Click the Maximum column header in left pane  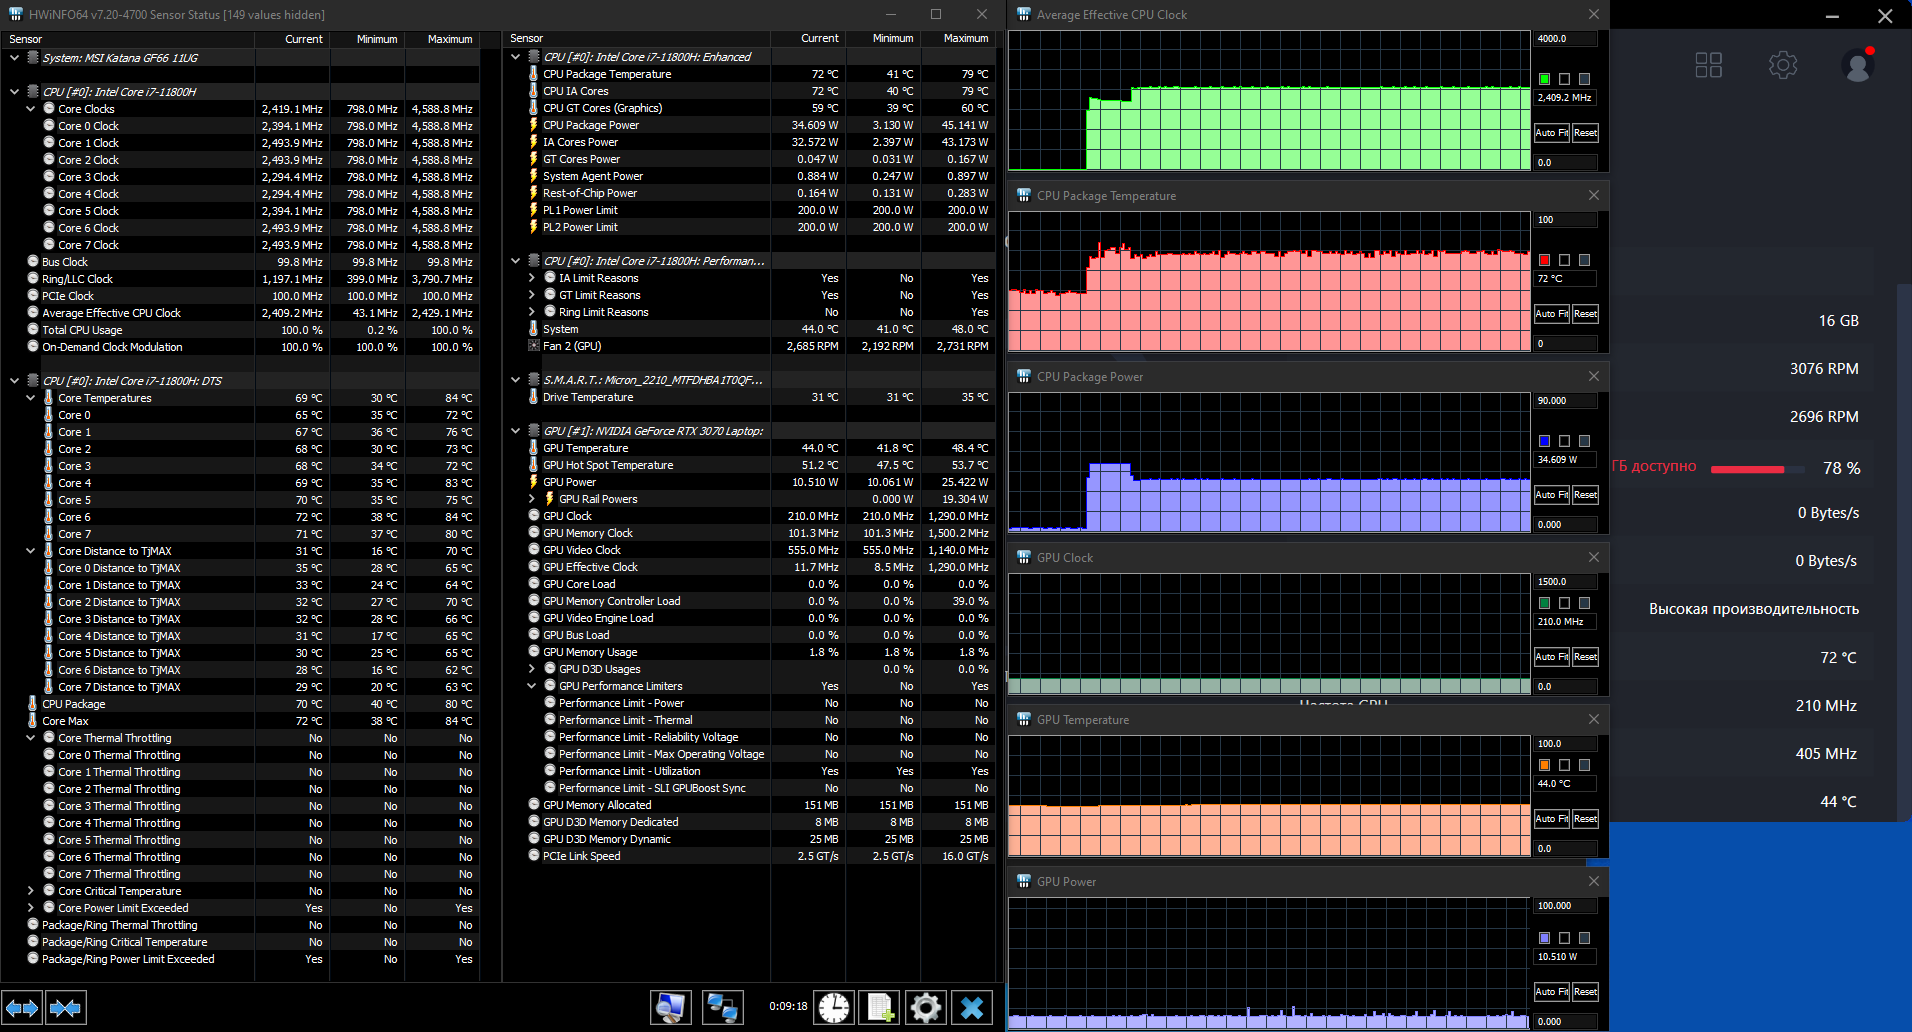click(449, 39)
